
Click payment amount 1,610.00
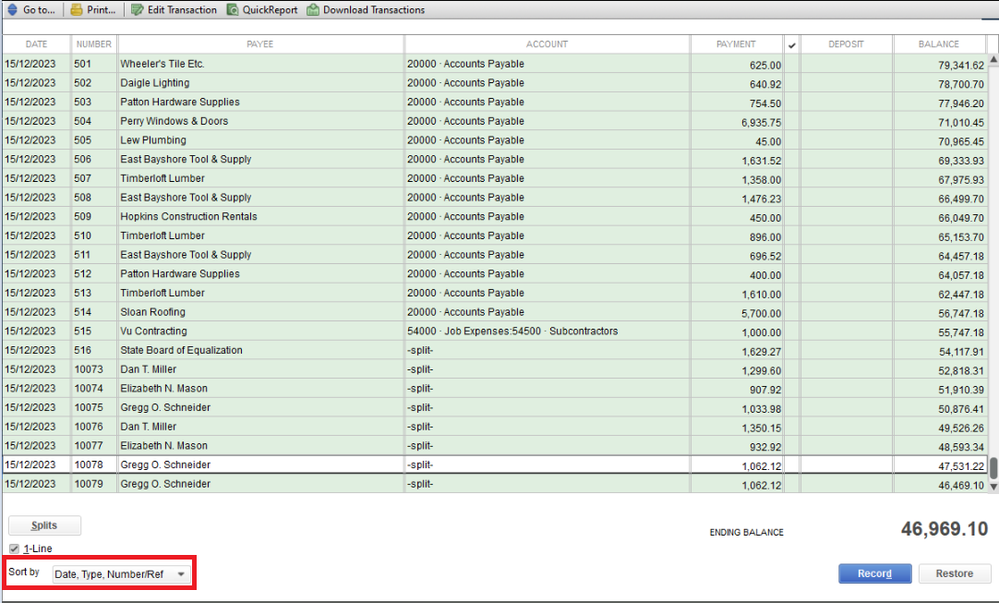tap(761, 294)
